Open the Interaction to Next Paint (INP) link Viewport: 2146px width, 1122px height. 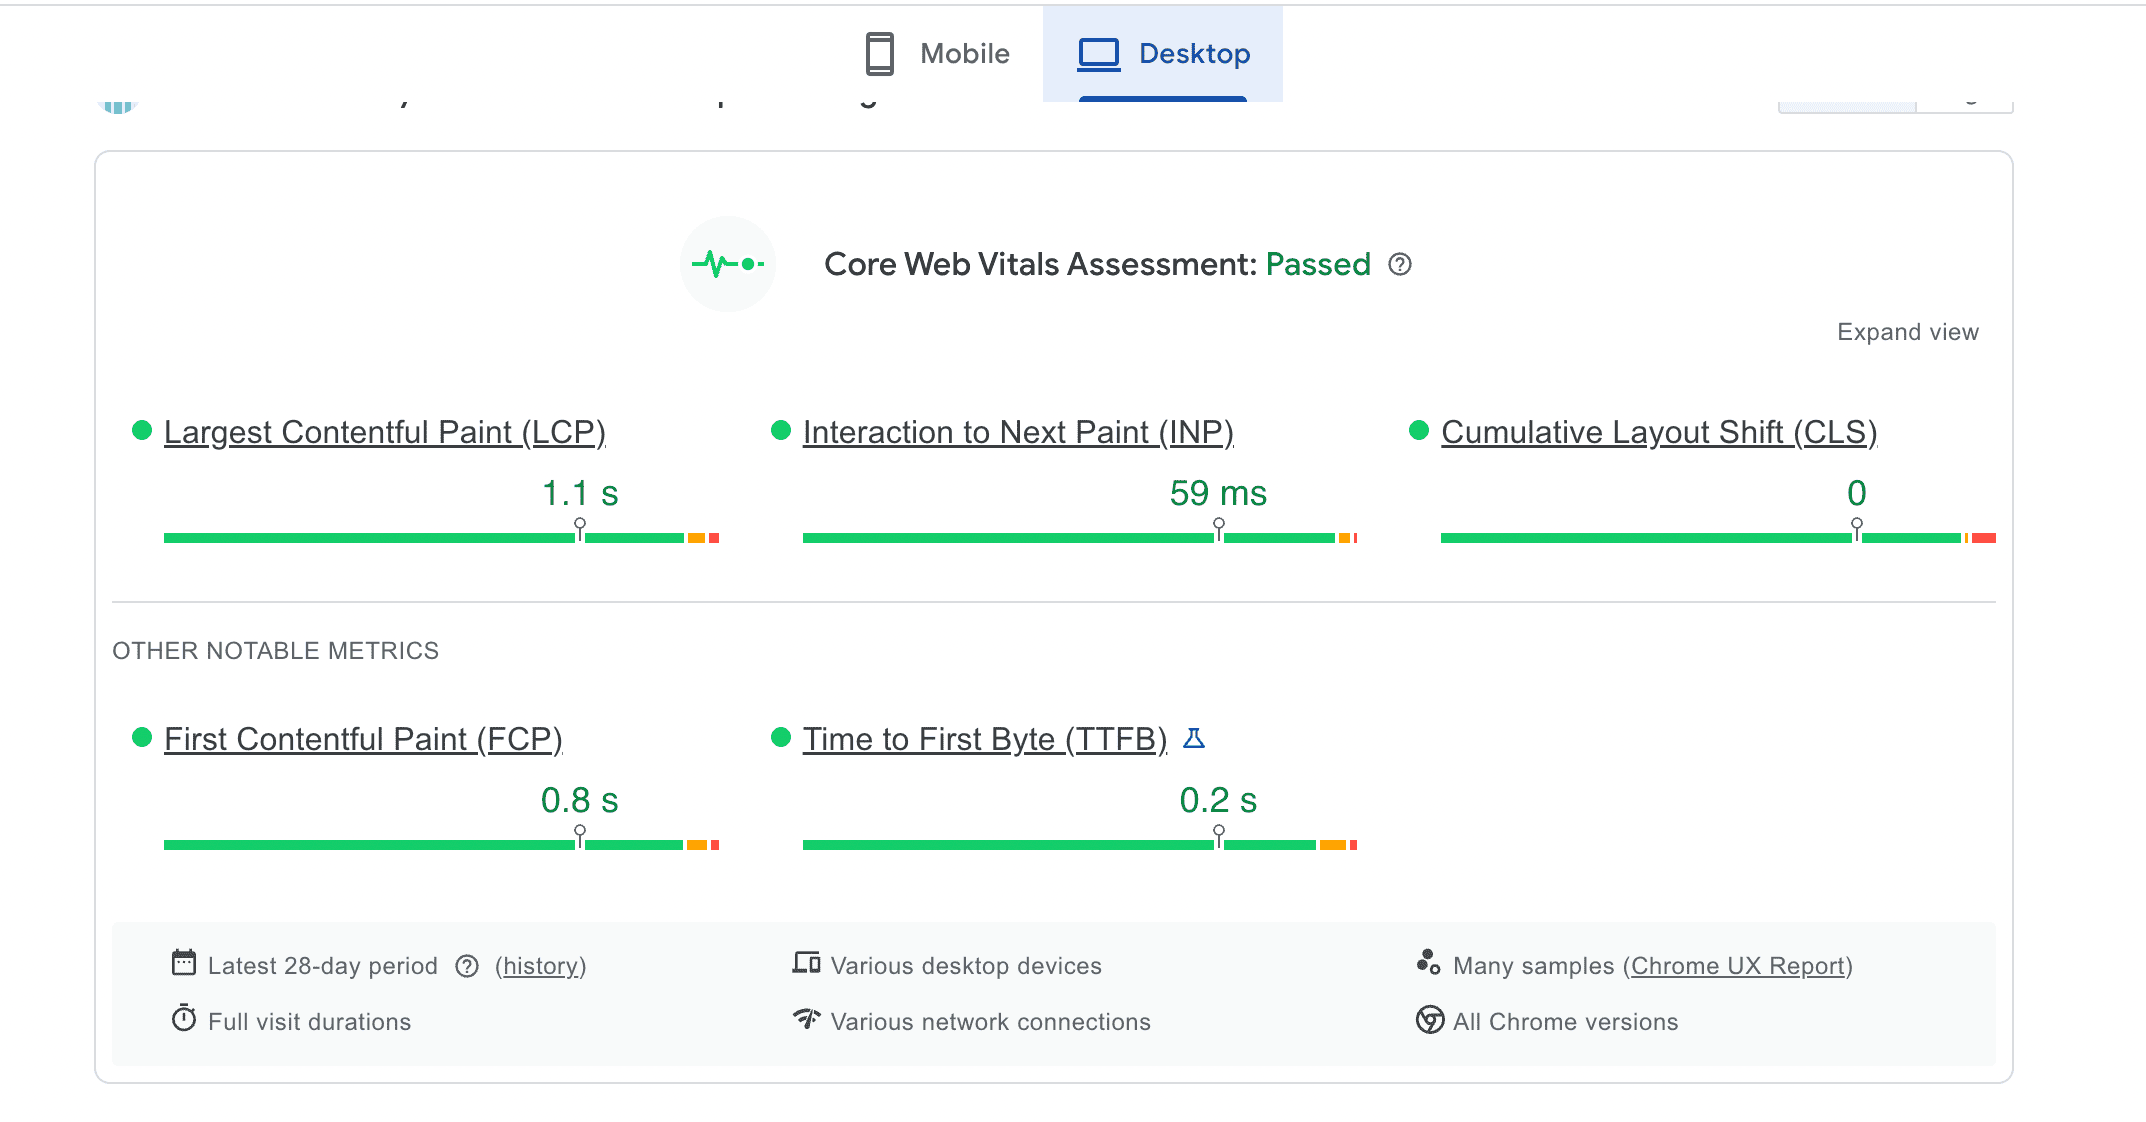coord(1018,432)
